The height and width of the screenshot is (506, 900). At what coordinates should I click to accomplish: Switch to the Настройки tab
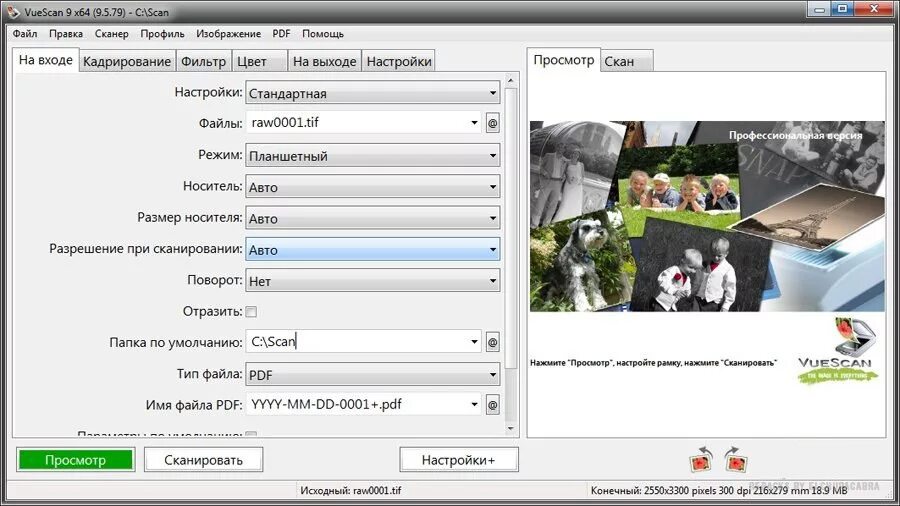(x=399, y=61)
